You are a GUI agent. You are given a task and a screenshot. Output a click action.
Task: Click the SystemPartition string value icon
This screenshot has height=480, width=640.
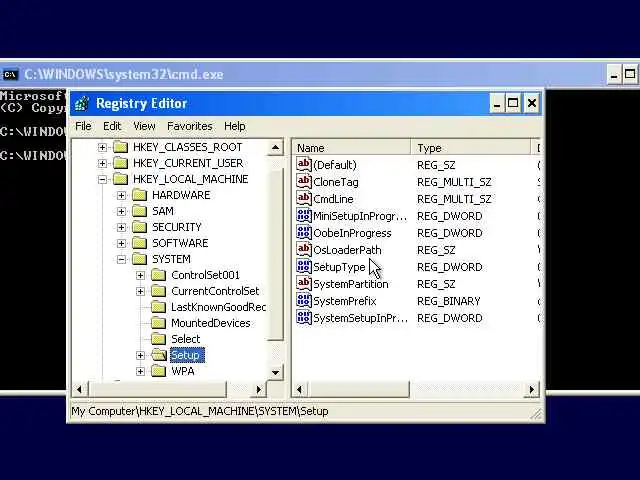(x=304, y=284)
